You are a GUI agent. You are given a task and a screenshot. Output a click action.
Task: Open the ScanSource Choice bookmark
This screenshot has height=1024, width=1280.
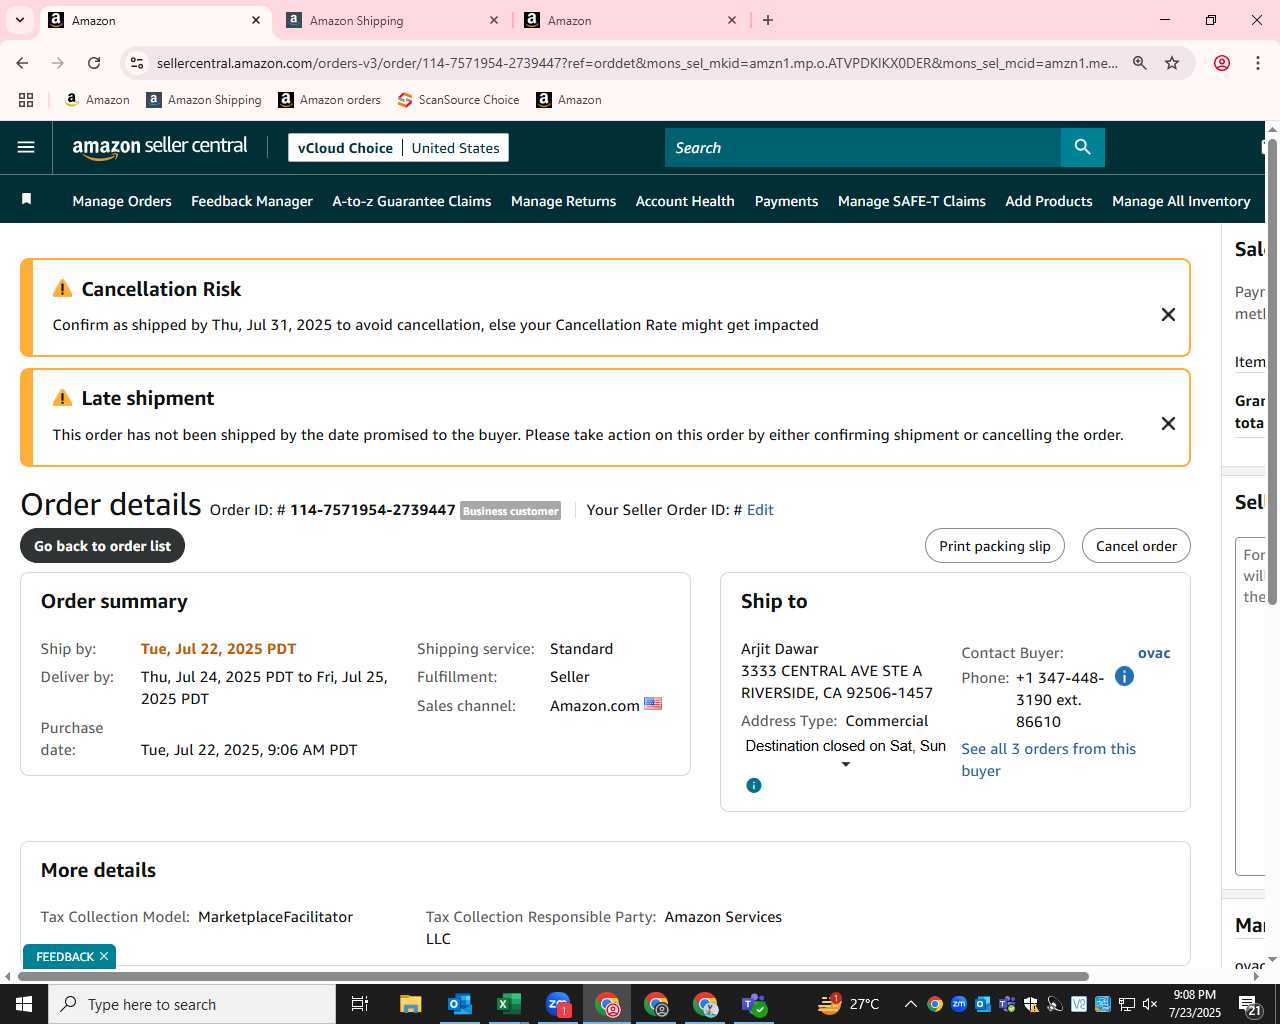click(458, 100)
